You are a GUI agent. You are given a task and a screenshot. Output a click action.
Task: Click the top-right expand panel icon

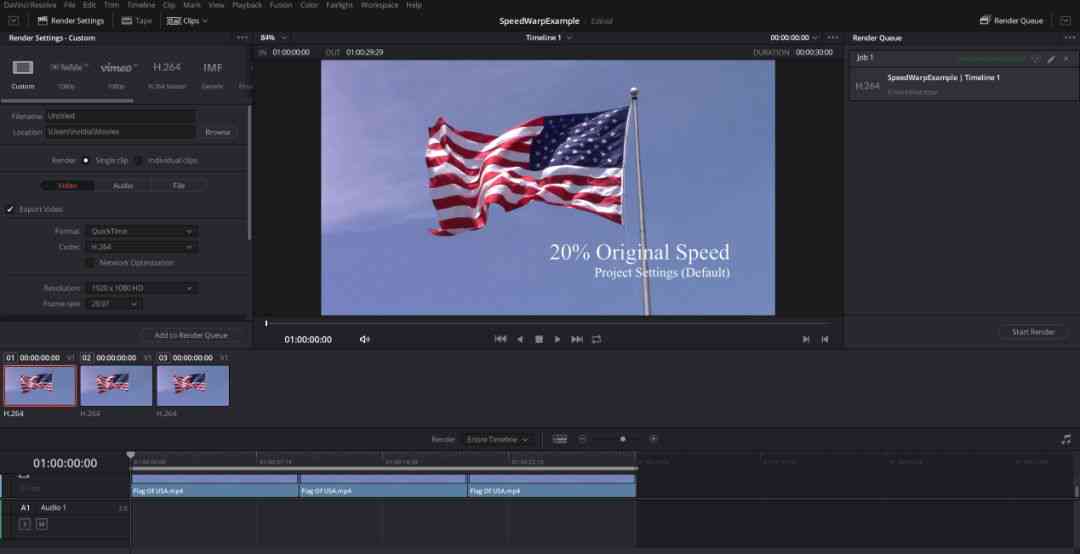(x=1065, y=21)
